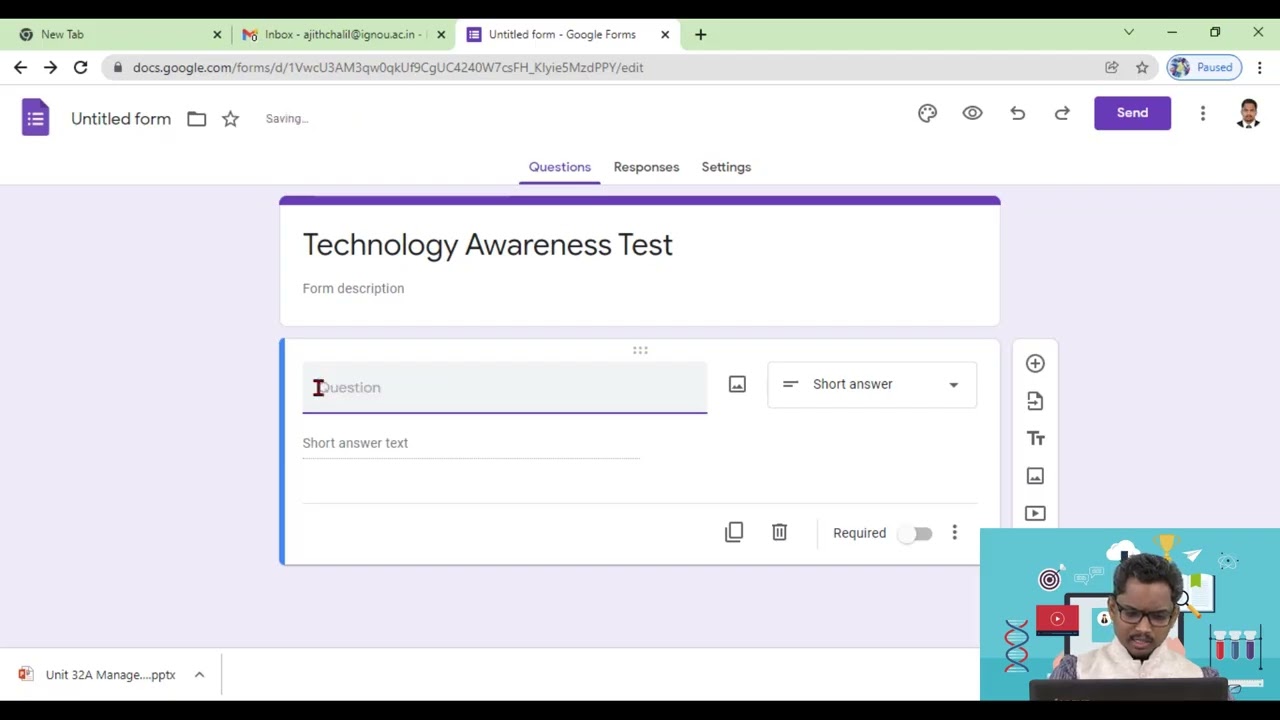This screenshot has height=720, width=1280.
Task: Click the Form description field
Action: [353, 288]
